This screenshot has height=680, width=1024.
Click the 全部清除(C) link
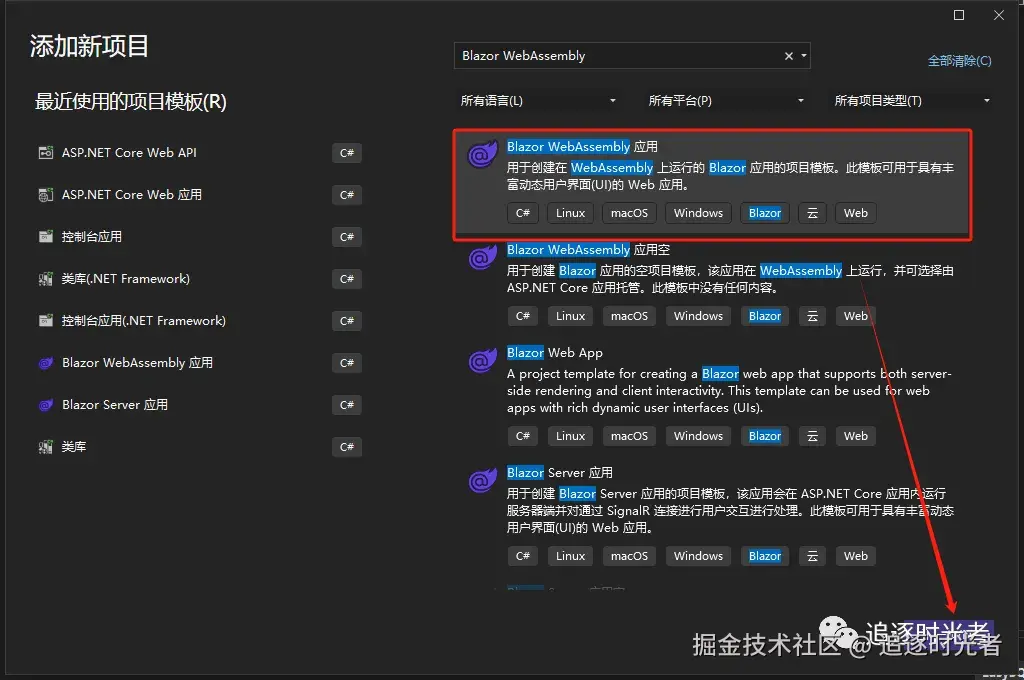point(959,61)
